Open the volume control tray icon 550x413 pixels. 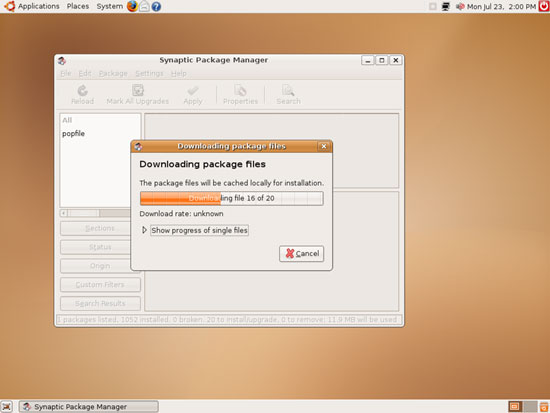tap(460, 6)
